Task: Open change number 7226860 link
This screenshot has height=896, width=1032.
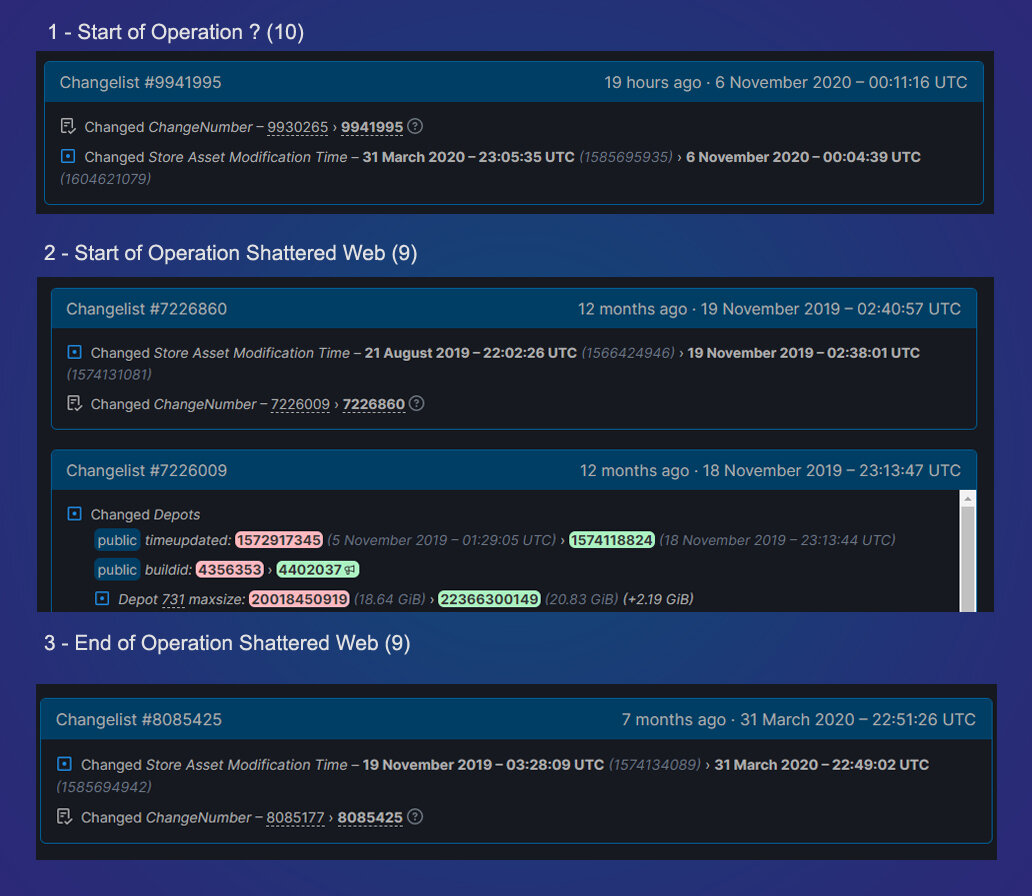Action: pyautogui.click(x=374, y=404)
